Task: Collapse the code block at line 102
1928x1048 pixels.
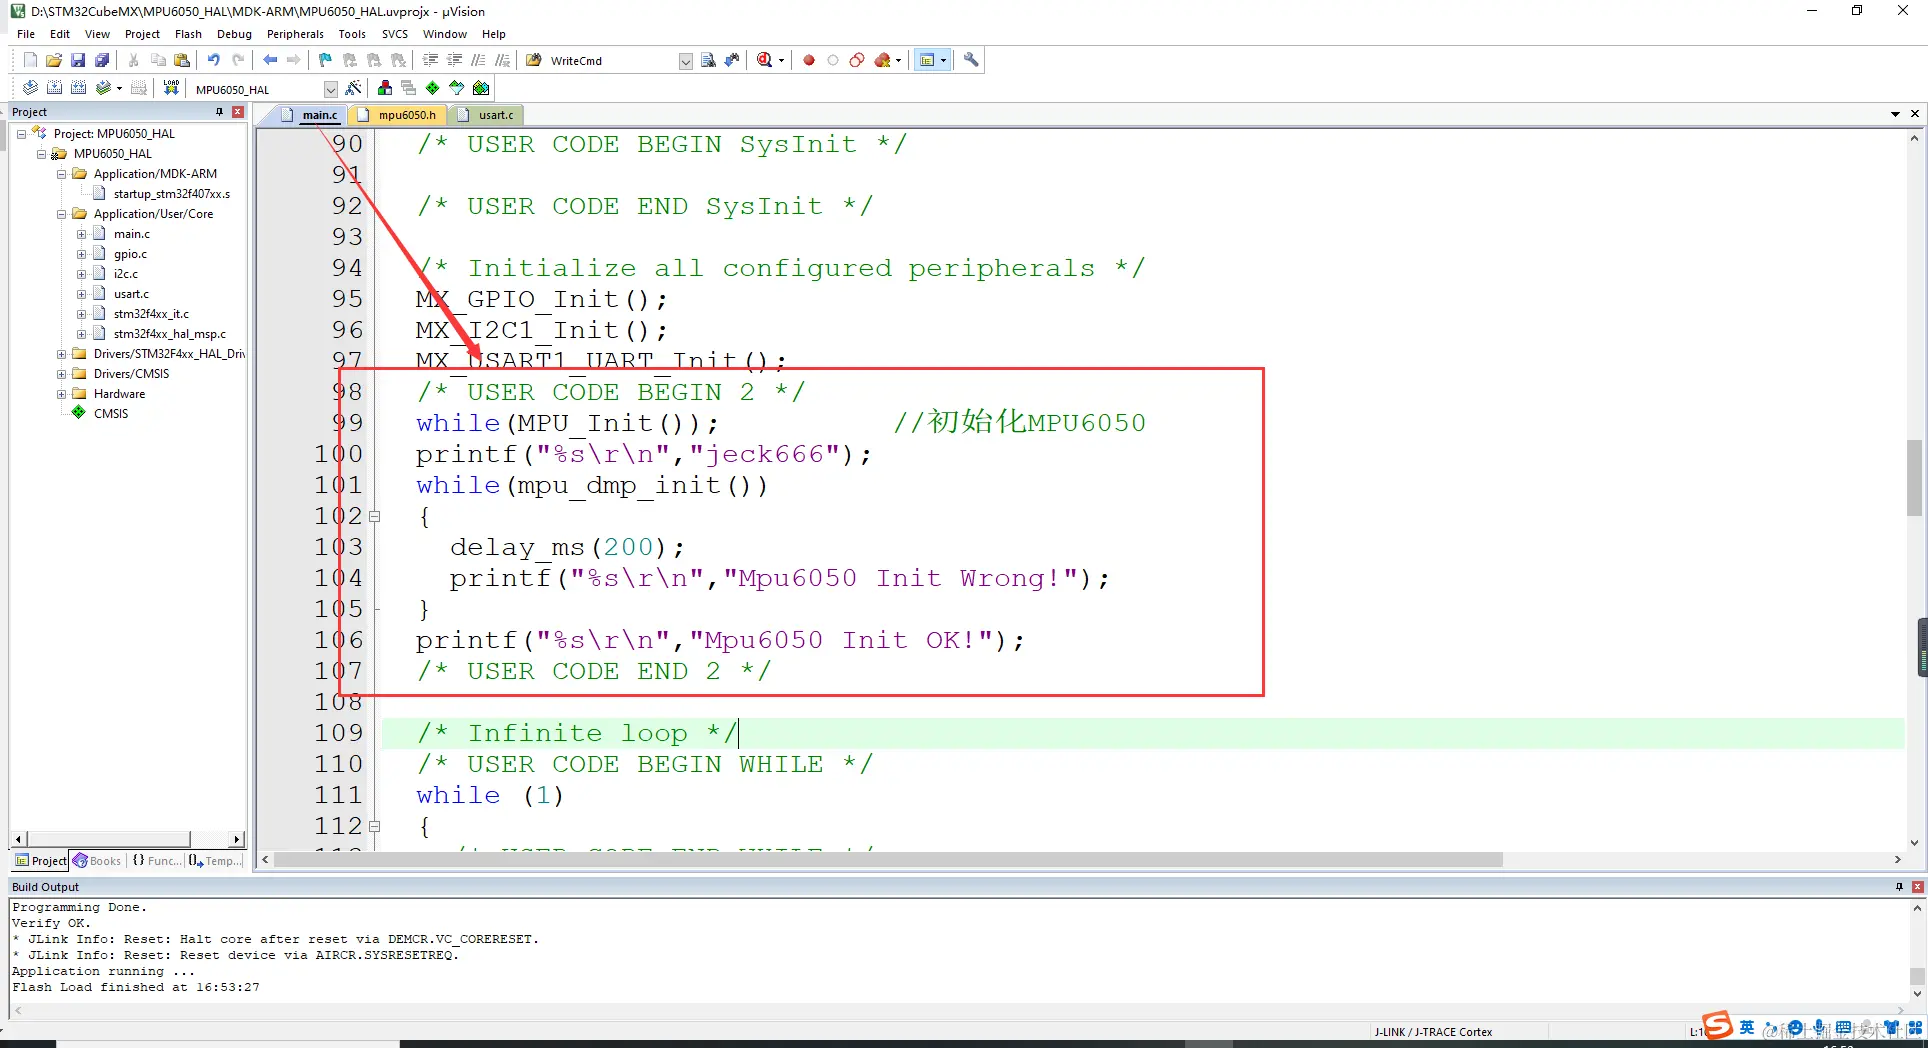Action: tap(375, 517)
